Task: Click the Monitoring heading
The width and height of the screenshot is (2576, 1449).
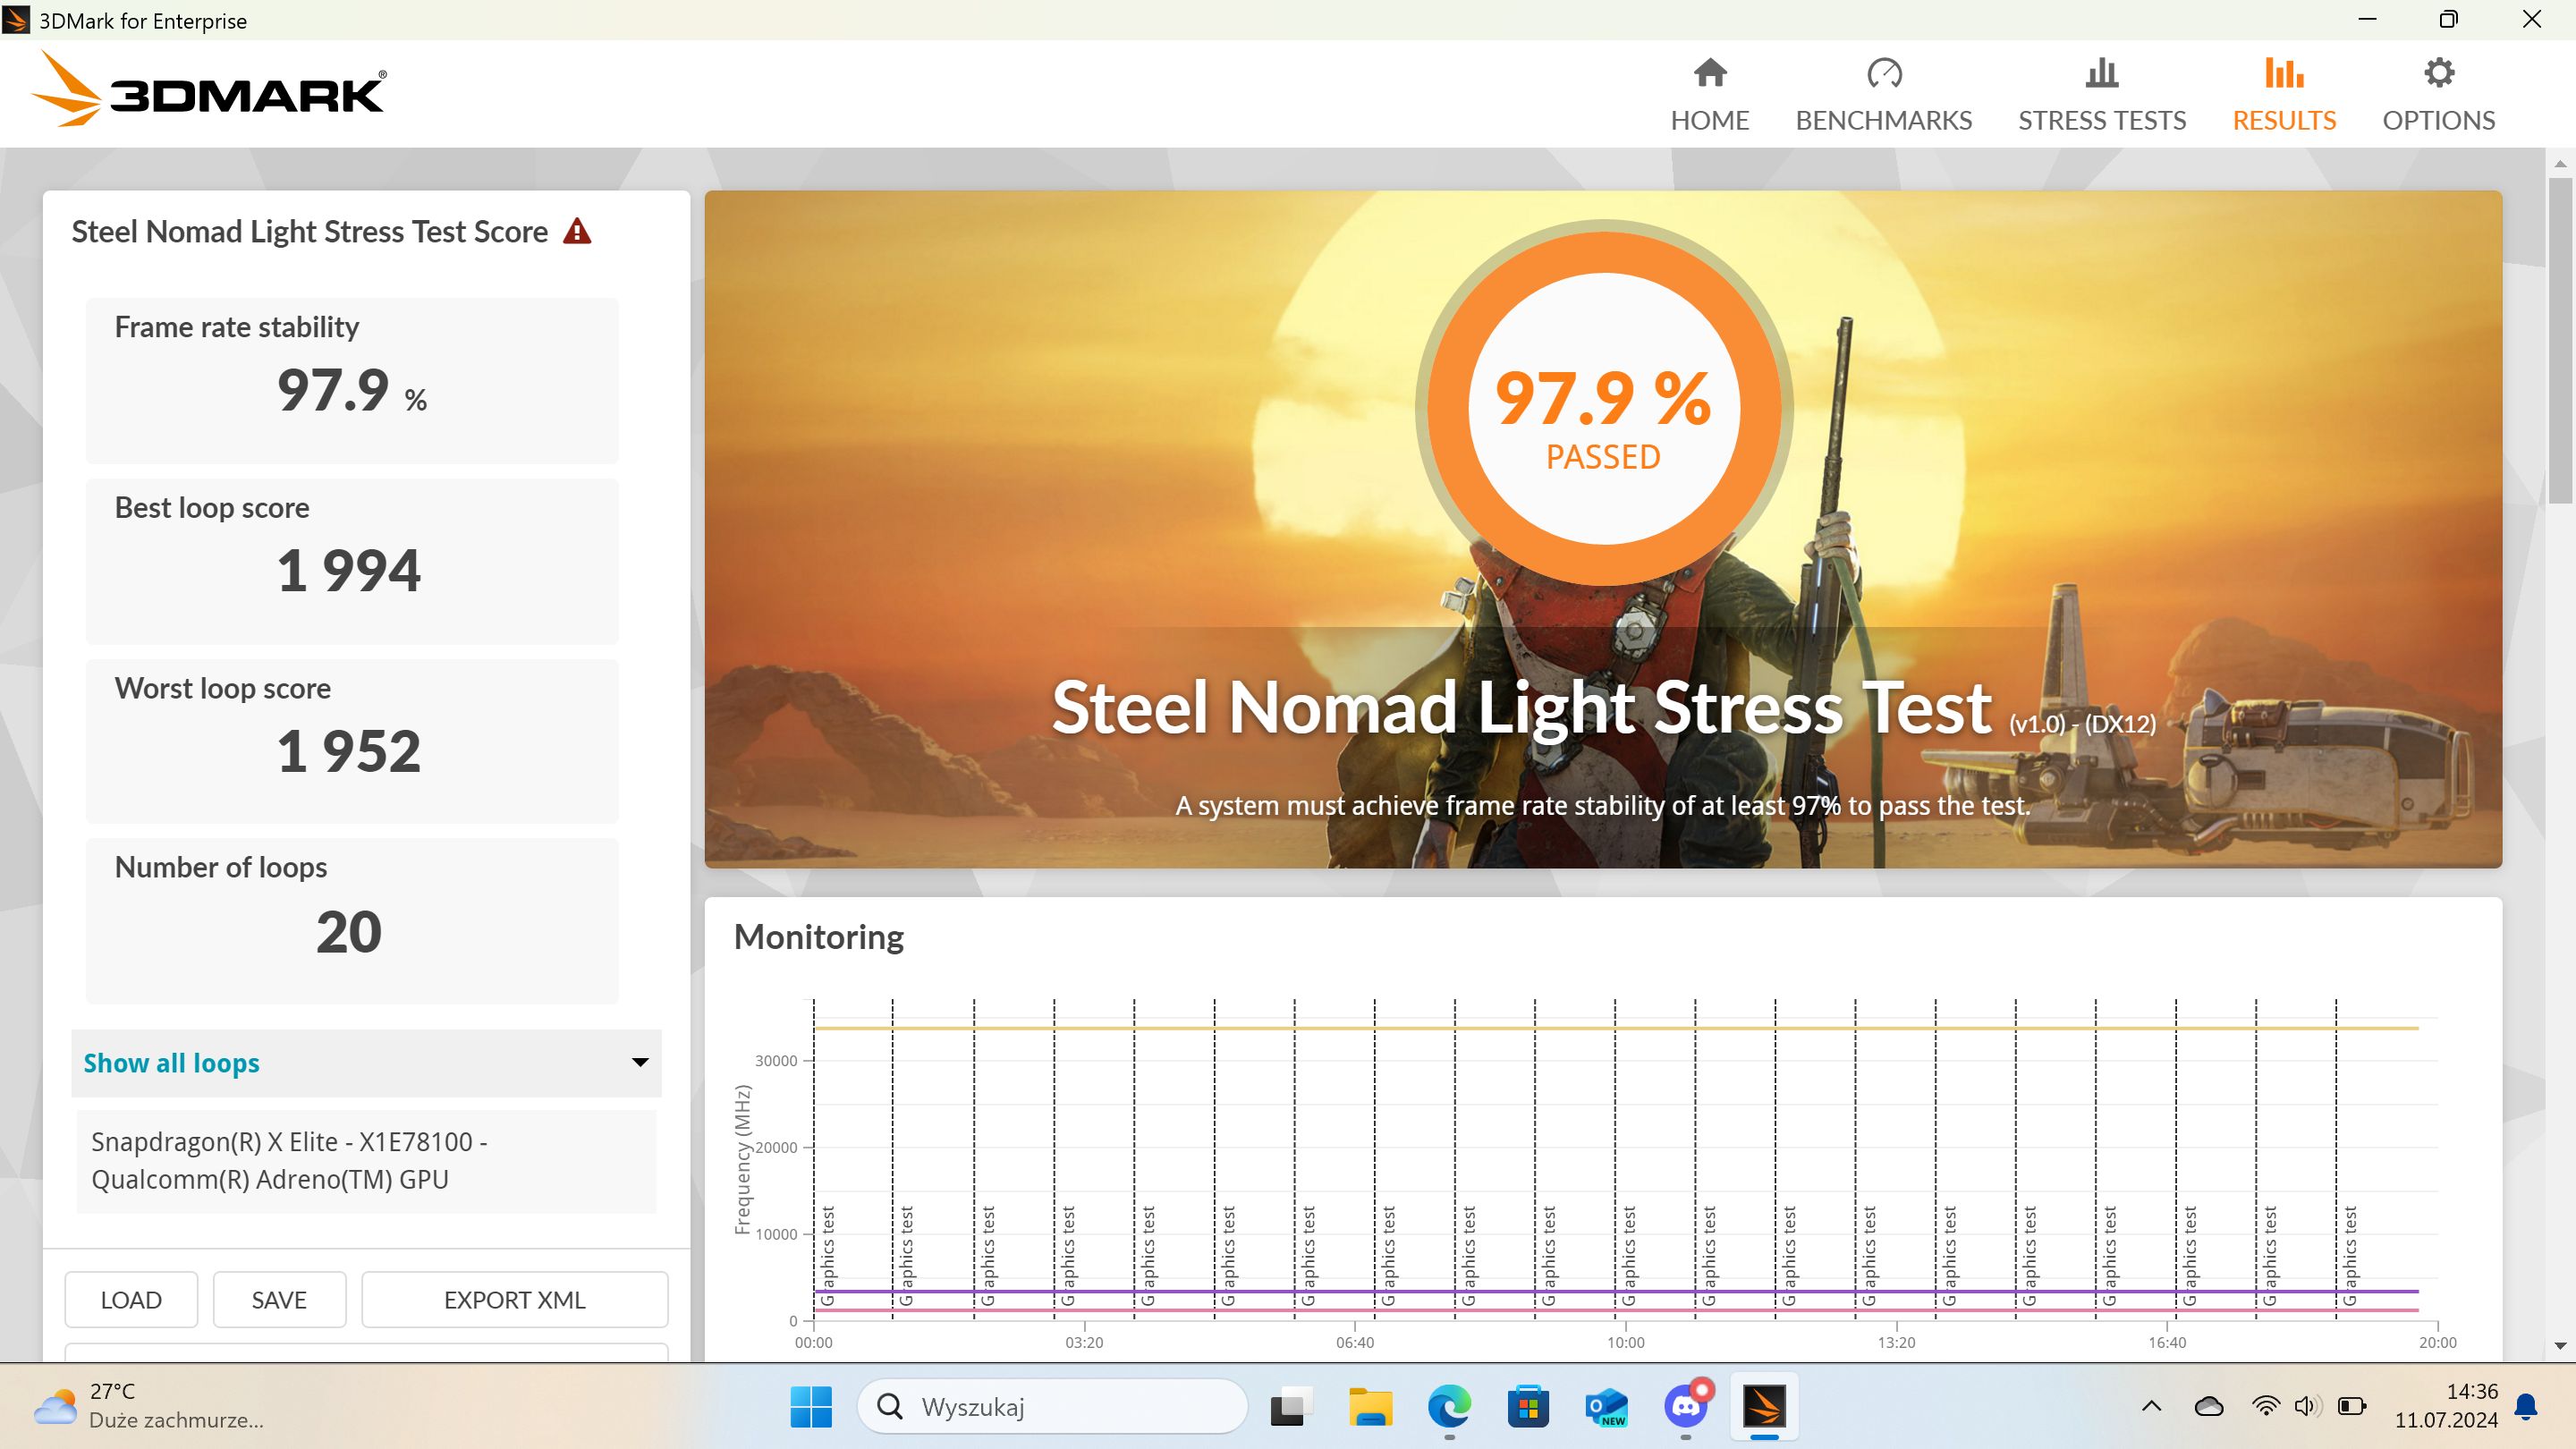Action: (x=818, y=937)
